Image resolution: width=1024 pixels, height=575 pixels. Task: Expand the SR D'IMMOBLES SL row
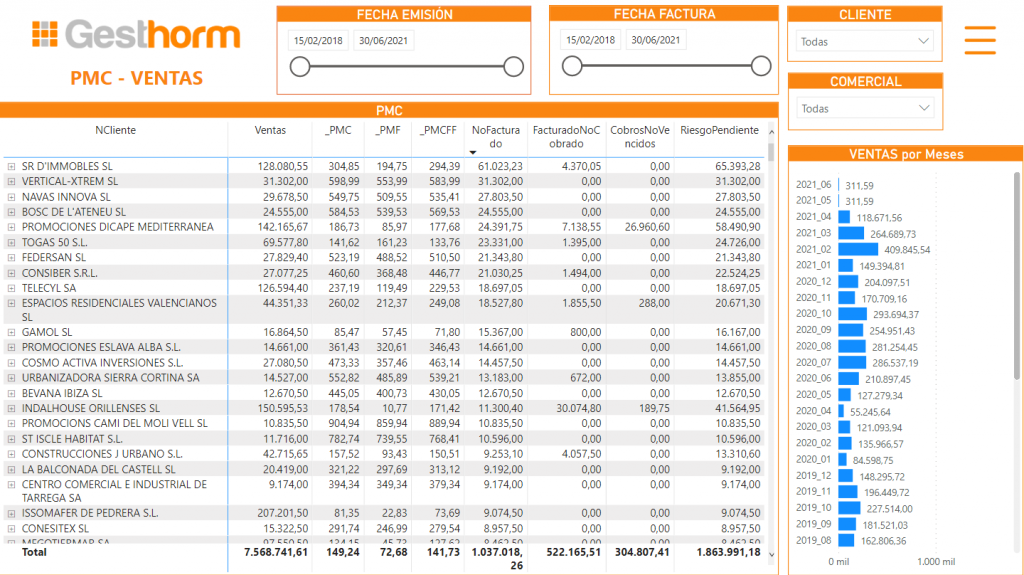11,166
